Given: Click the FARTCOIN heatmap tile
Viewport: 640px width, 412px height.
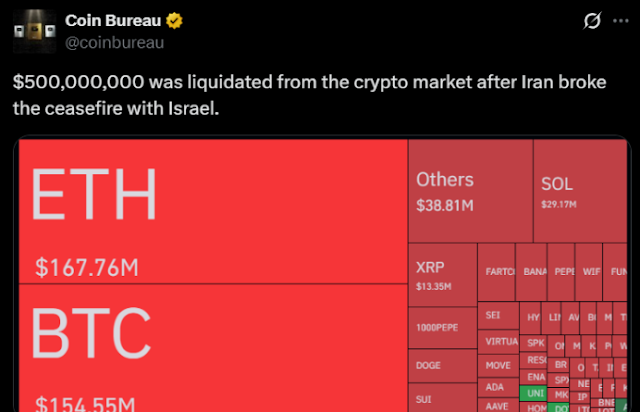Looking at the screenshot, I should [496, 272].
